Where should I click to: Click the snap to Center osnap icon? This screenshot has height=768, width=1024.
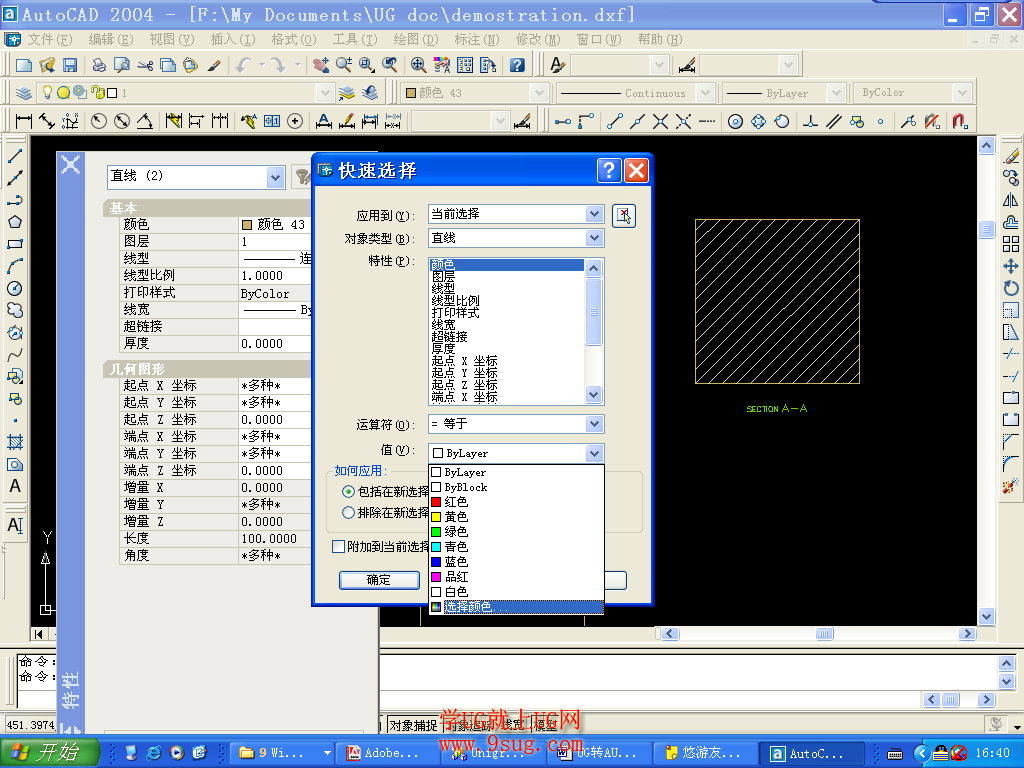(x=735, y=121)
